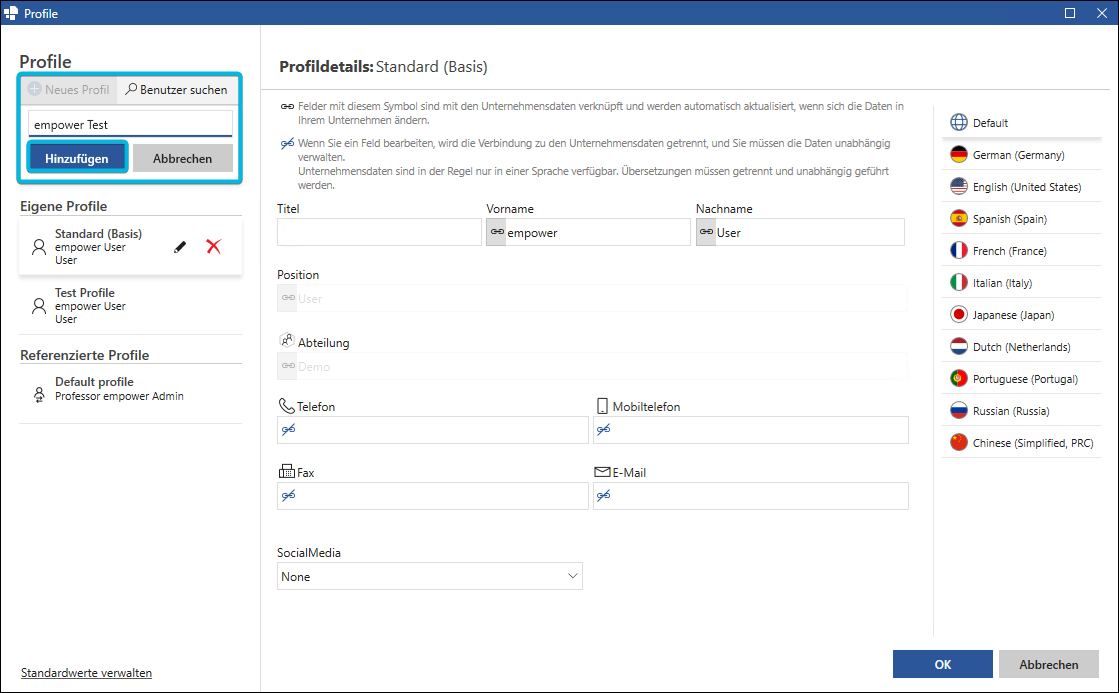Select French (France) language
This screenshot has height=693, width=1119.
(1022, 251)
